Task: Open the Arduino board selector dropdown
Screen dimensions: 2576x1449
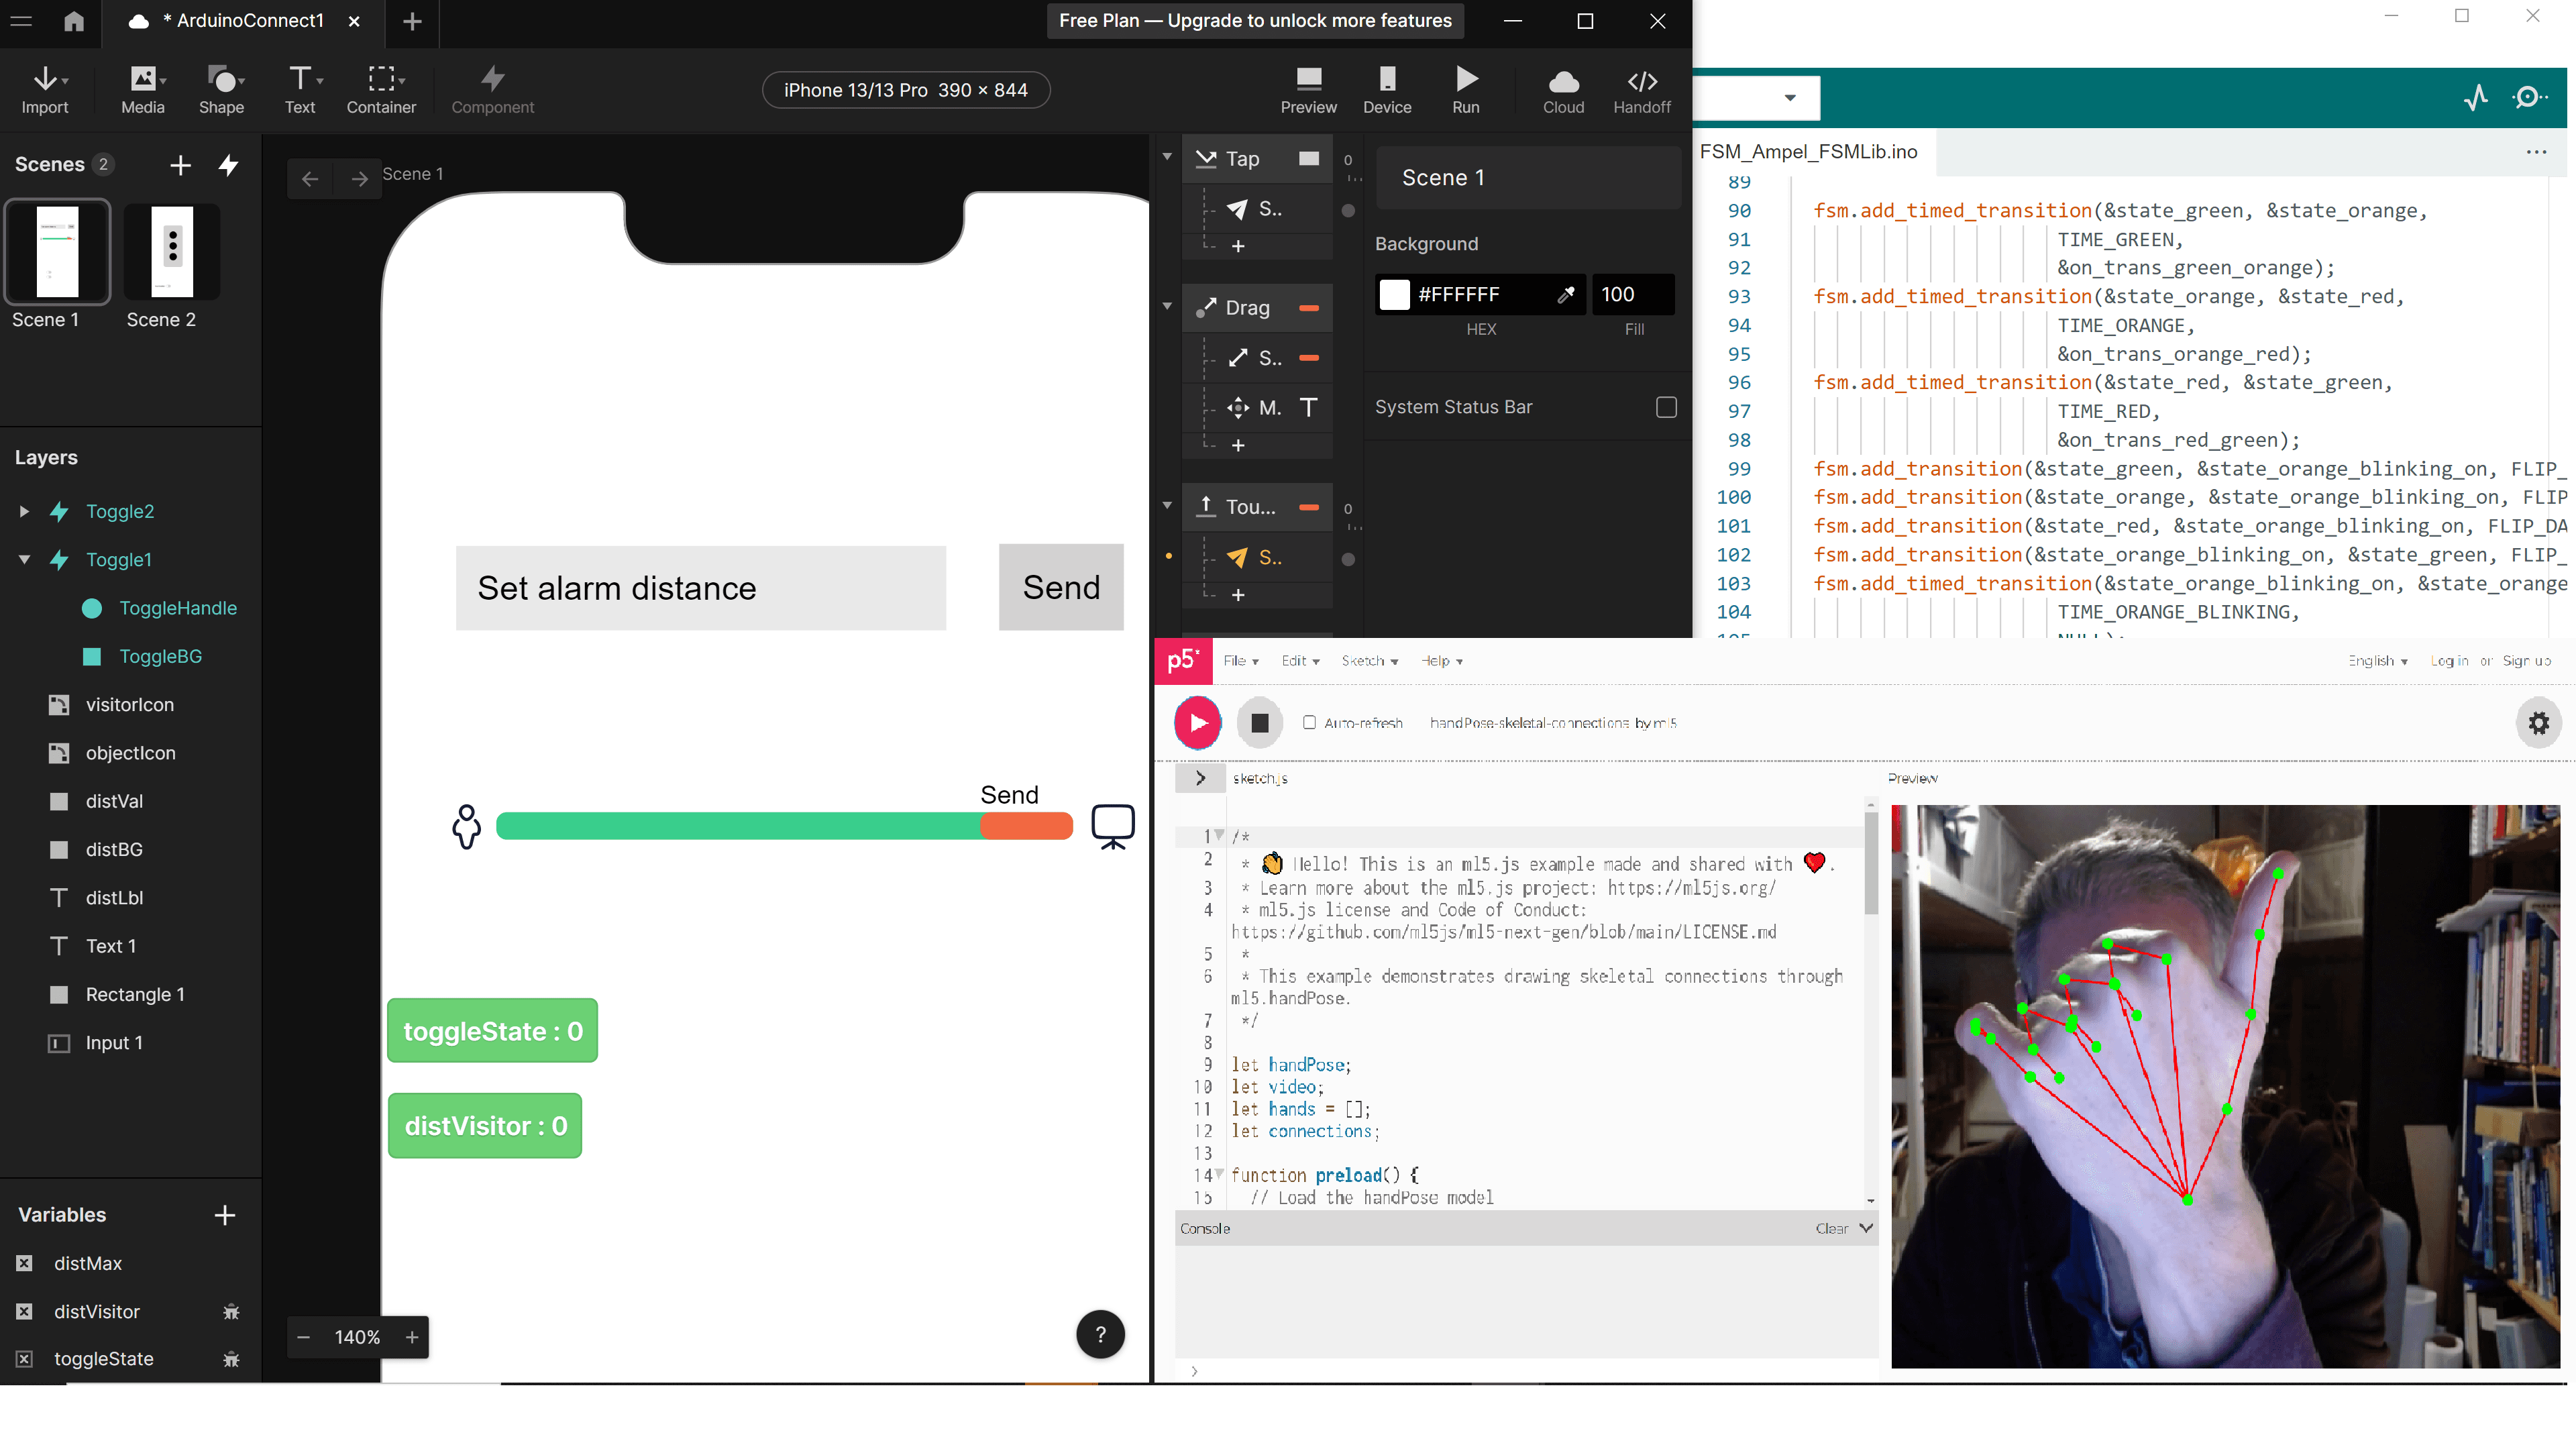Action: click(x=1789, y=98)
